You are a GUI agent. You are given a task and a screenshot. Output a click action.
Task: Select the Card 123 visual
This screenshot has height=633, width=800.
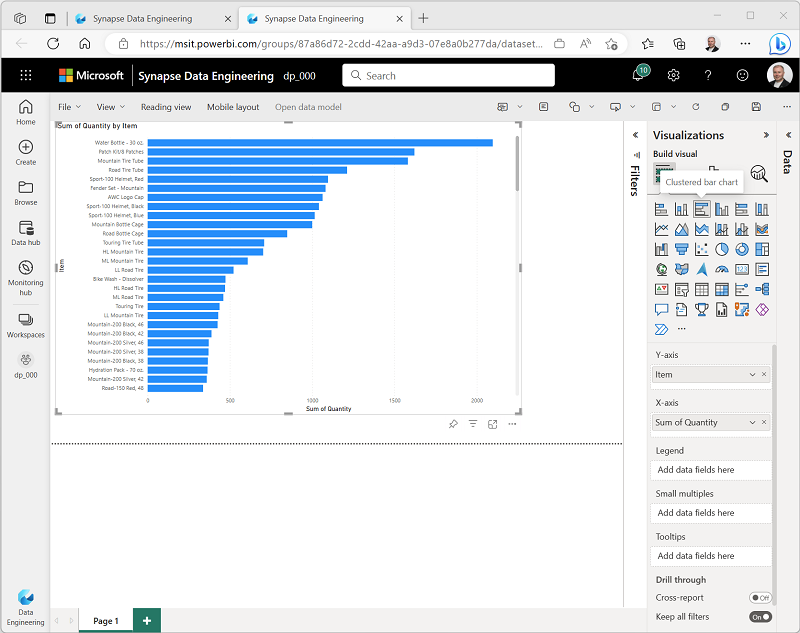742,269
